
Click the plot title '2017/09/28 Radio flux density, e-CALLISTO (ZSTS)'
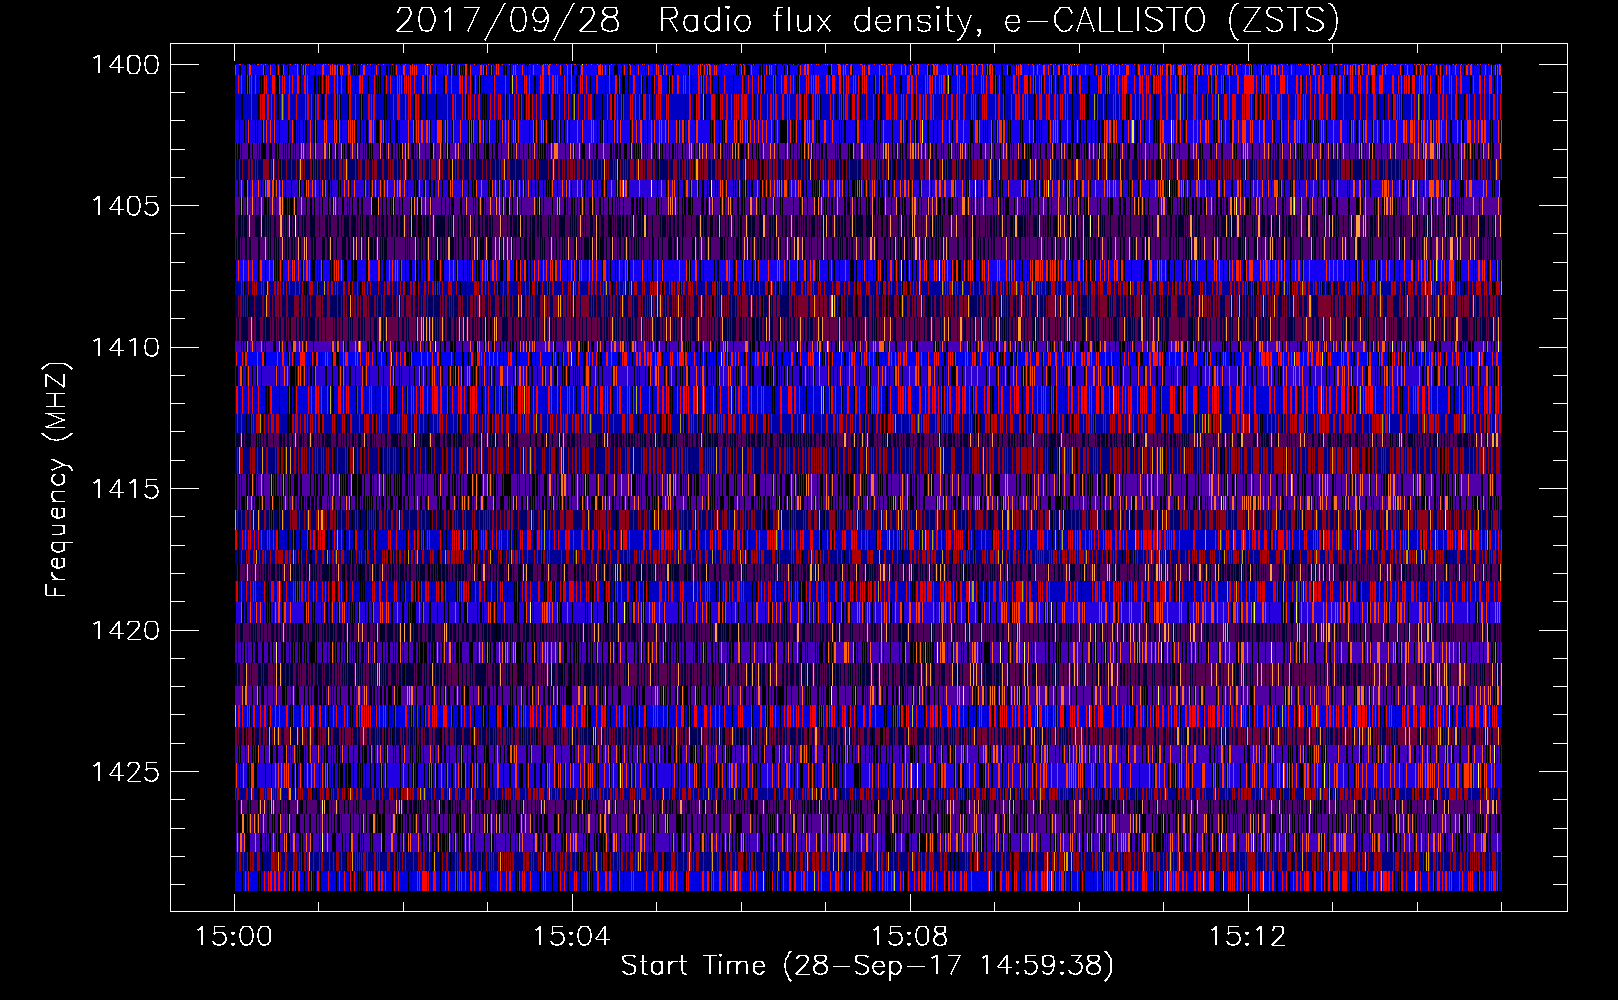867,21
